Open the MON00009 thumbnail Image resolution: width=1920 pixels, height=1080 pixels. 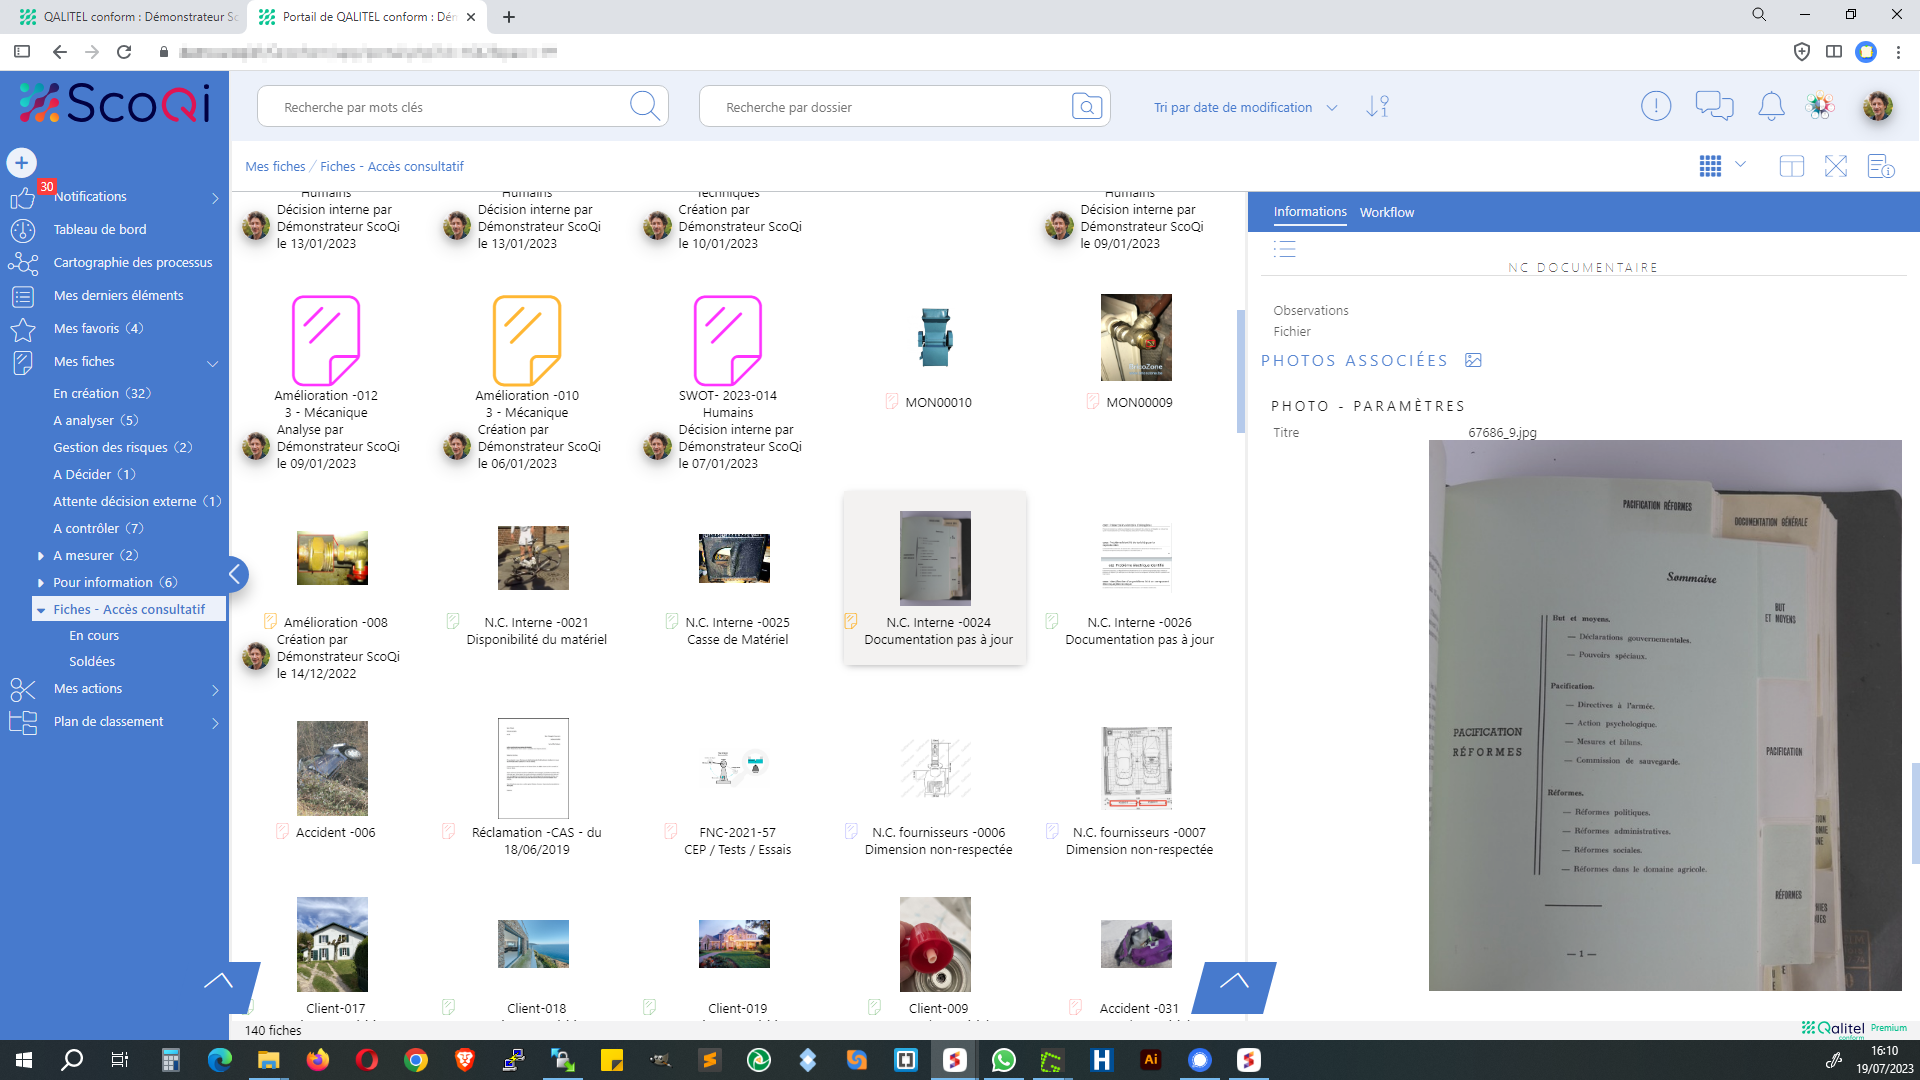tap(1136, 337)
